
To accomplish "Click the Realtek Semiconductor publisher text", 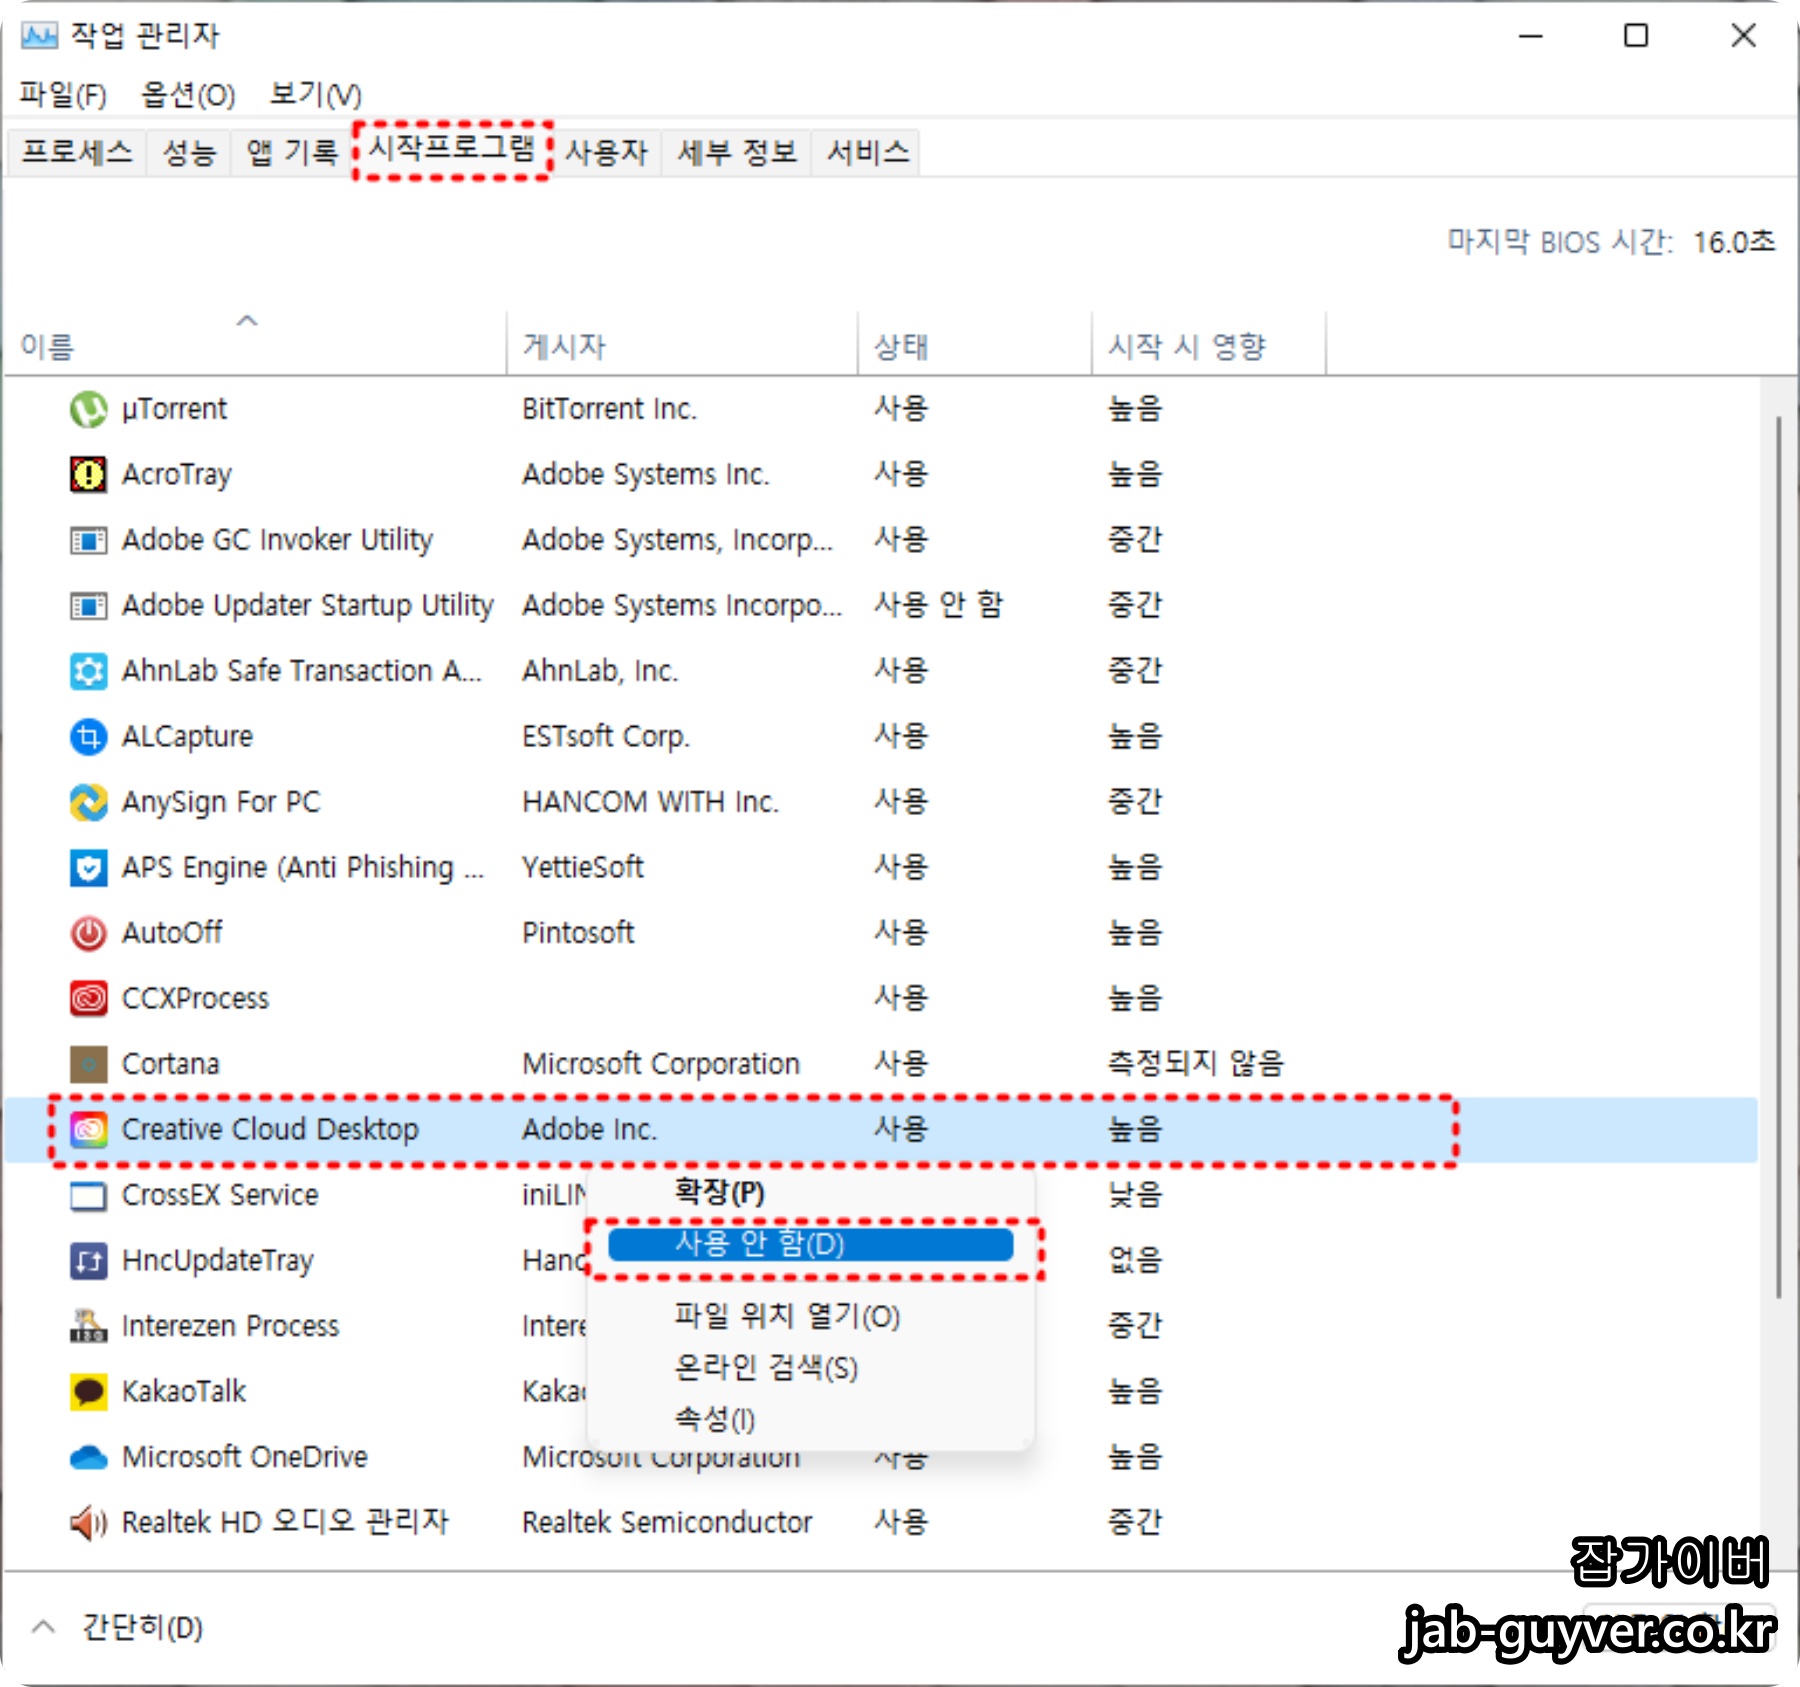I will (667, 1523).
